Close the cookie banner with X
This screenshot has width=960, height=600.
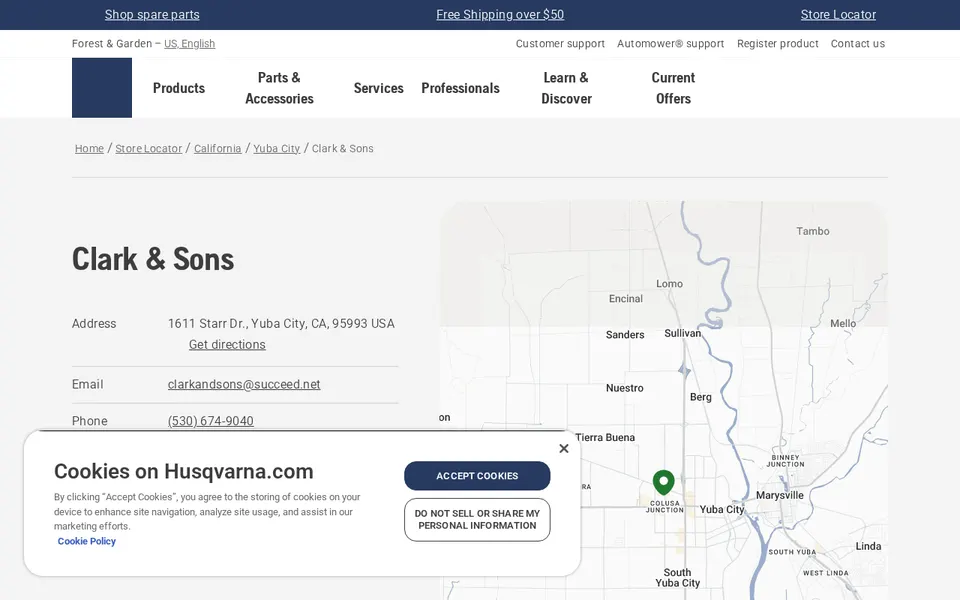[x=564, y=448]
